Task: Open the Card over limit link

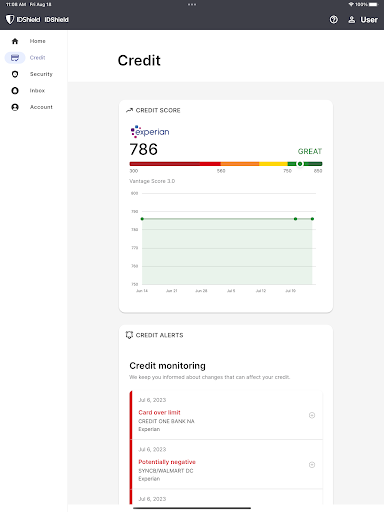Action: tap(159, 412)
